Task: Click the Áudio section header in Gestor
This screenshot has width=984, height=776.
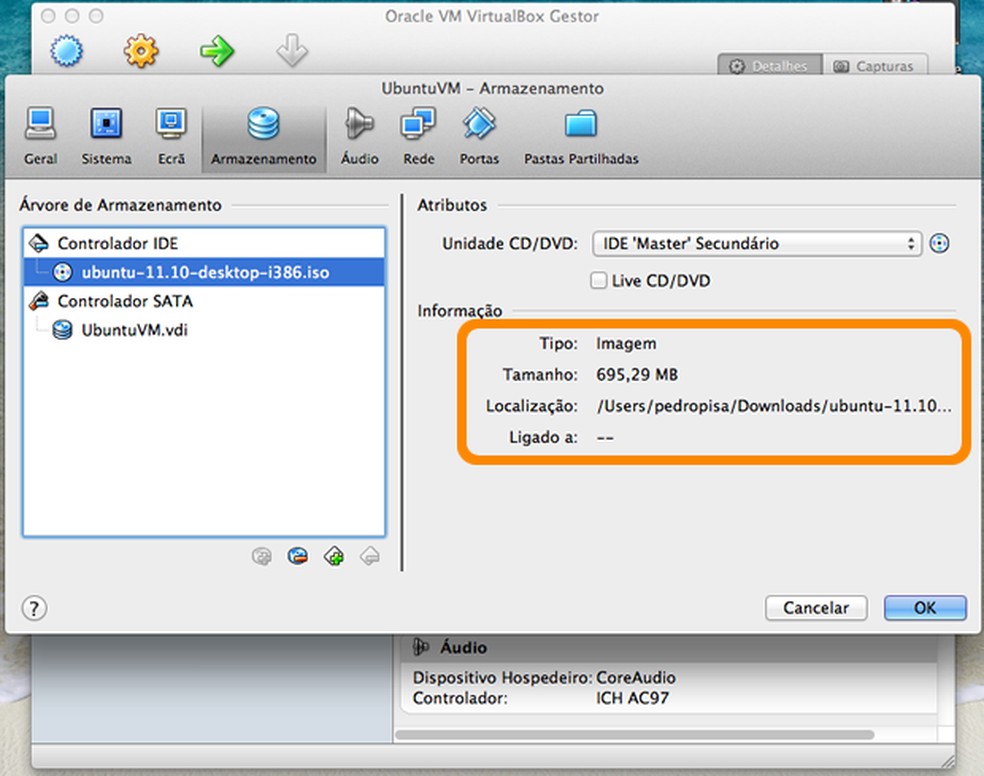Action: (668, 647)
